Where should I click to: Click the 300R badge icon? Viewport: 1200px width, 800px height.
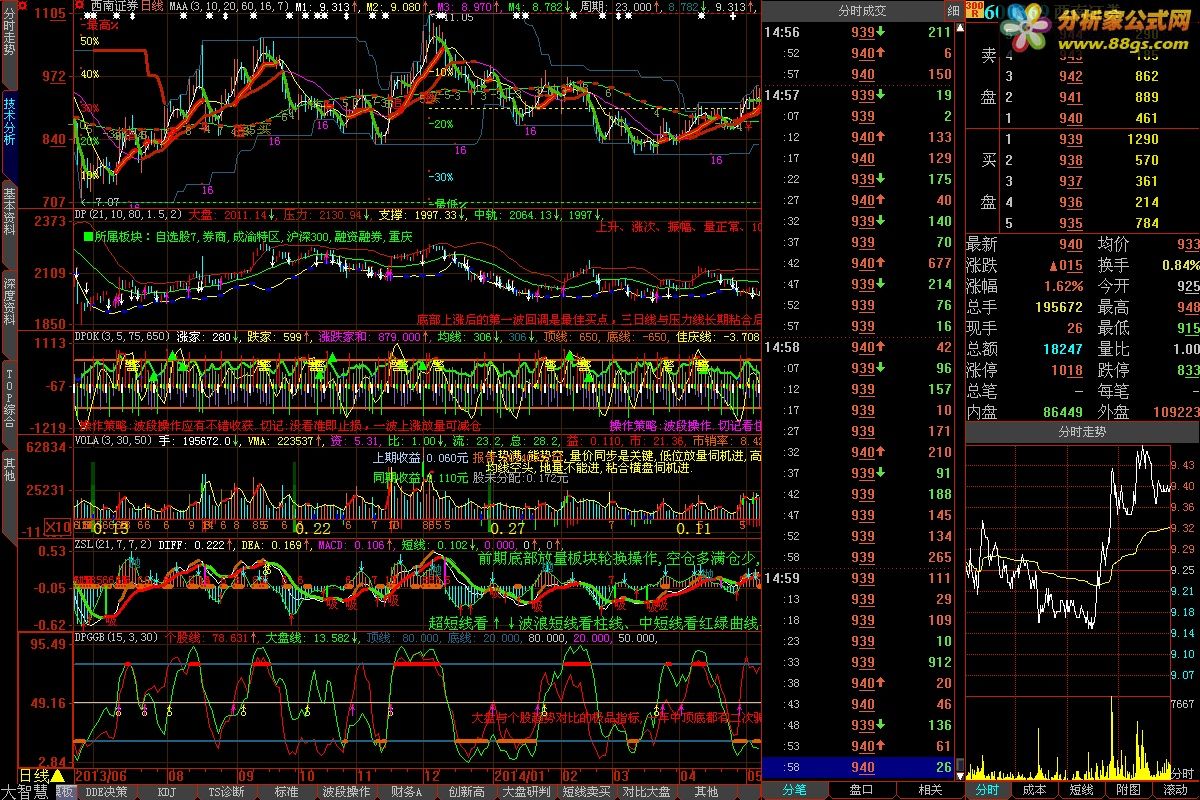click(974, 12)
